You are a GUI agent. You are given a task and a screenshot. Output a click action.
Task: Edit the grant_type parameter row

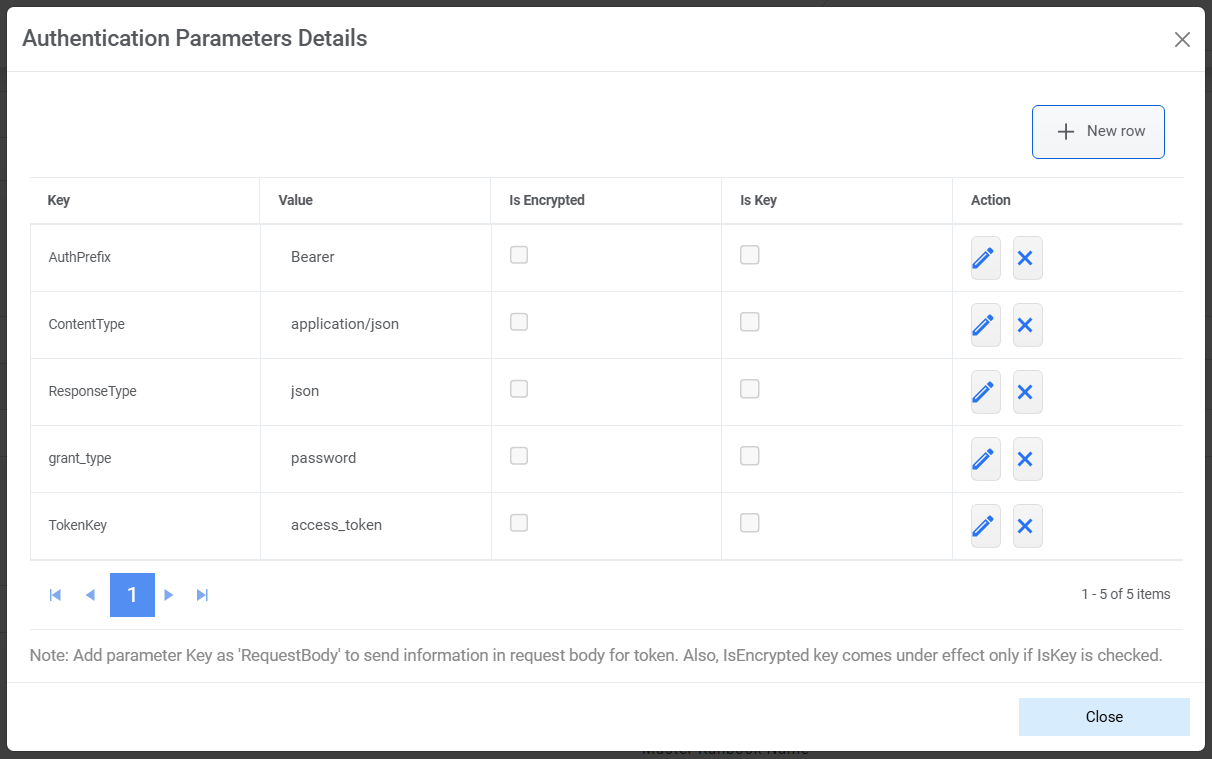[984, 458]
